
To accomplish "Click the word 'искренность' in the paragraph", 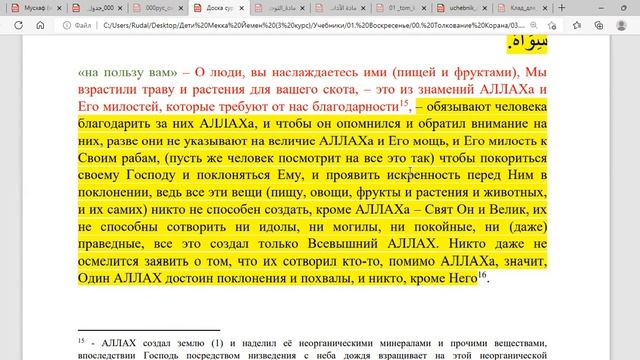I will pyautogui.click(x=423, y=175).
